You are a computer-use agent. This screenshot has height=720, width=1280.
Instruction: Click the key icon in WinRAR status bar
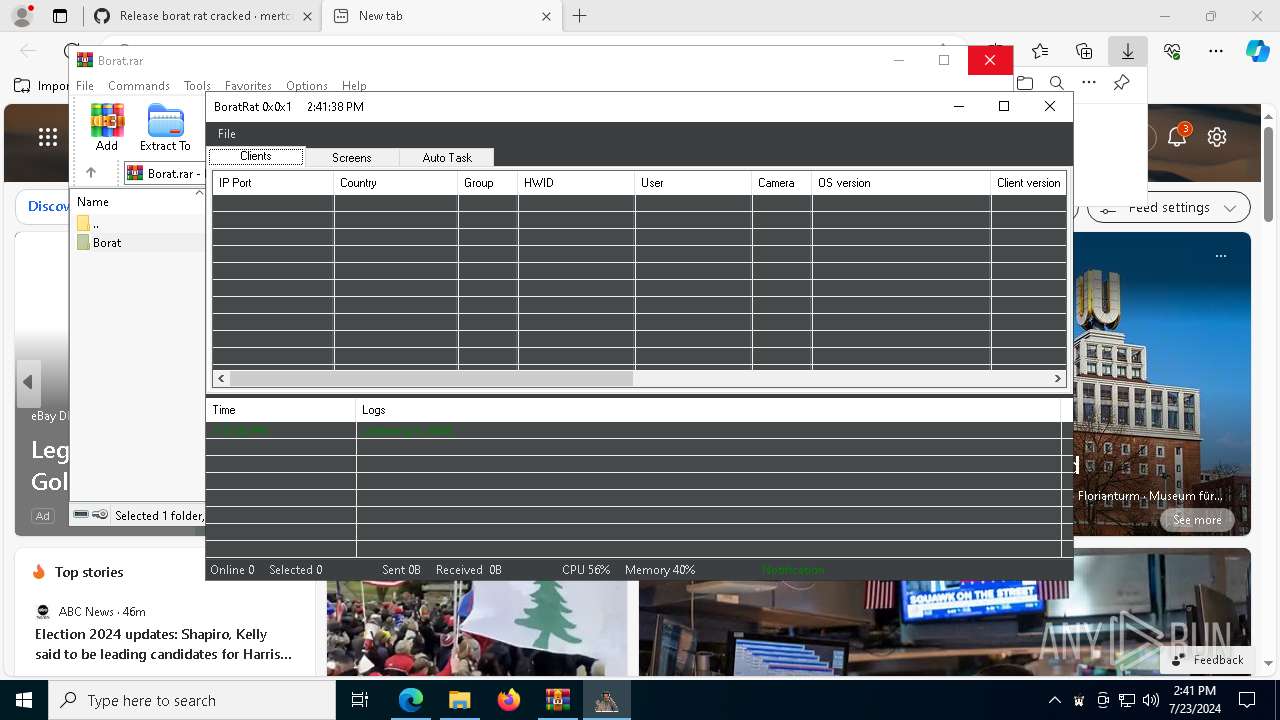(100, 515)
